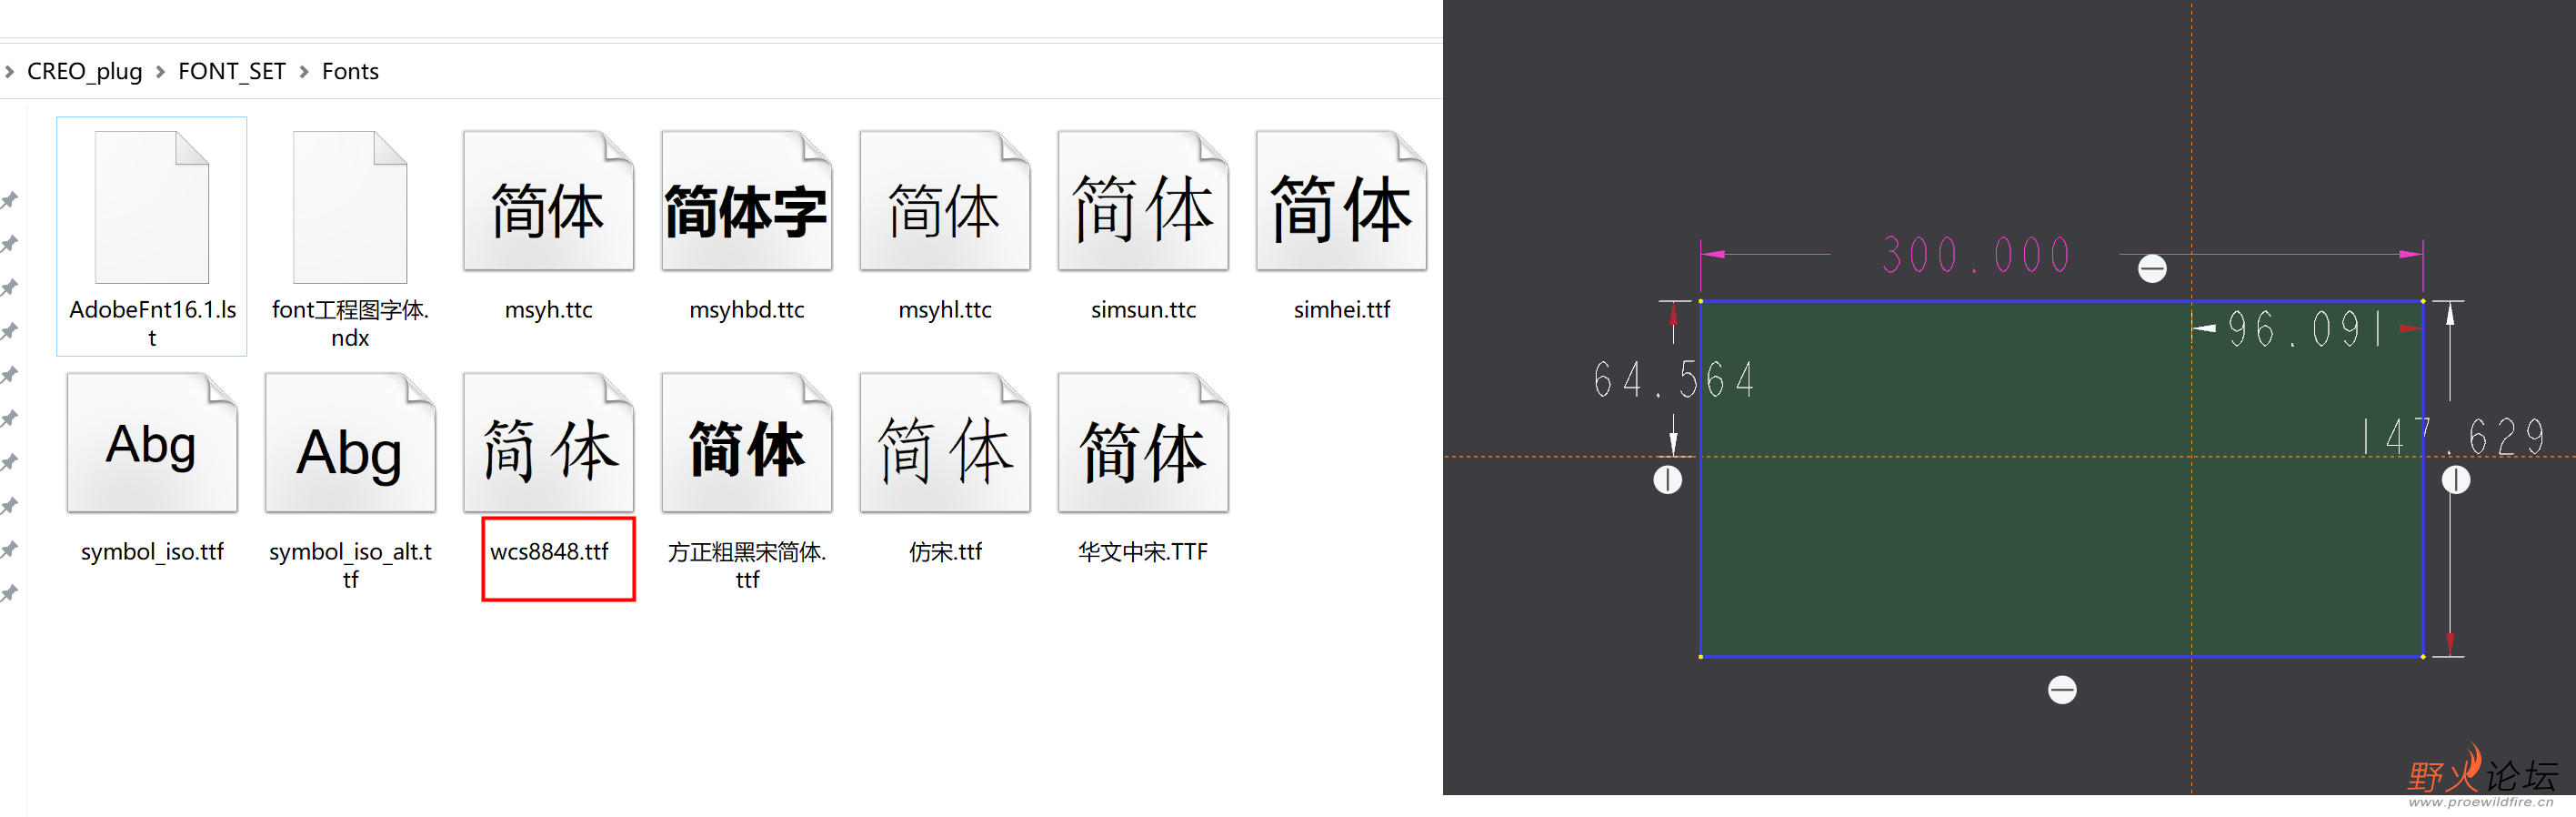Viewport: 2576px width, 817px height.
Task: Select the 147.629 height dimension
Action: [x=2455, y=436]
